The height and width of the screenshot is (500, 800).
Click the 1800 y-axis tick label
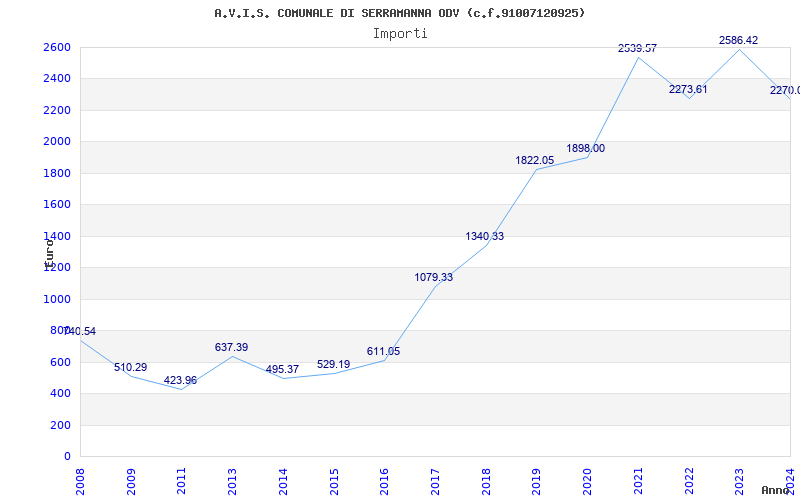click(x=57, y=173)
